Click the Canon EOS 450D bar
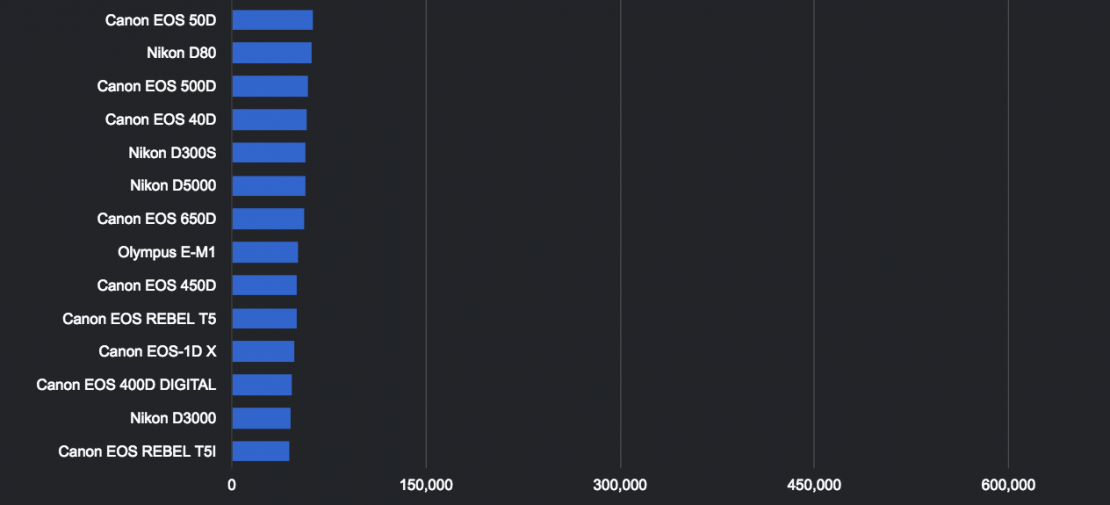This screenshot has height=505, width=1110. pyautogui.click(x=264, y=285)
